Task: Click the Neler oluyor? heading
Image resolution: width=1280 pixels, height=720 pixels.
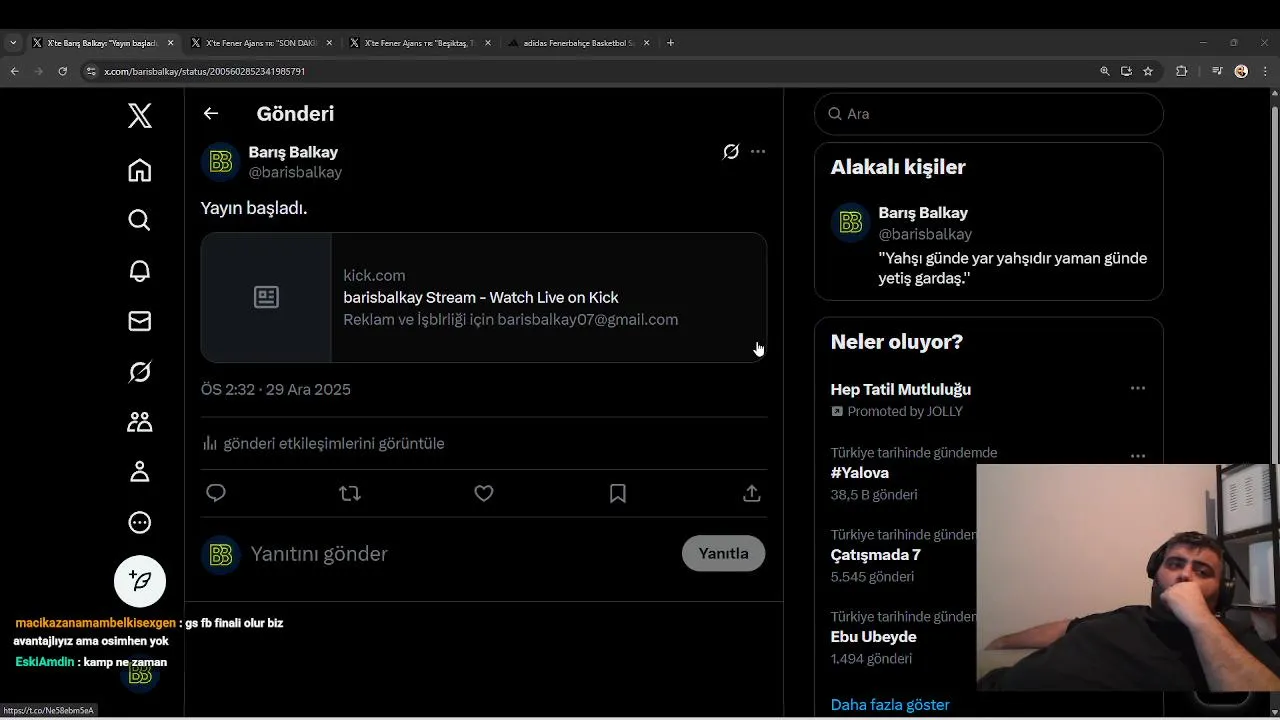Action: [897, 342]
